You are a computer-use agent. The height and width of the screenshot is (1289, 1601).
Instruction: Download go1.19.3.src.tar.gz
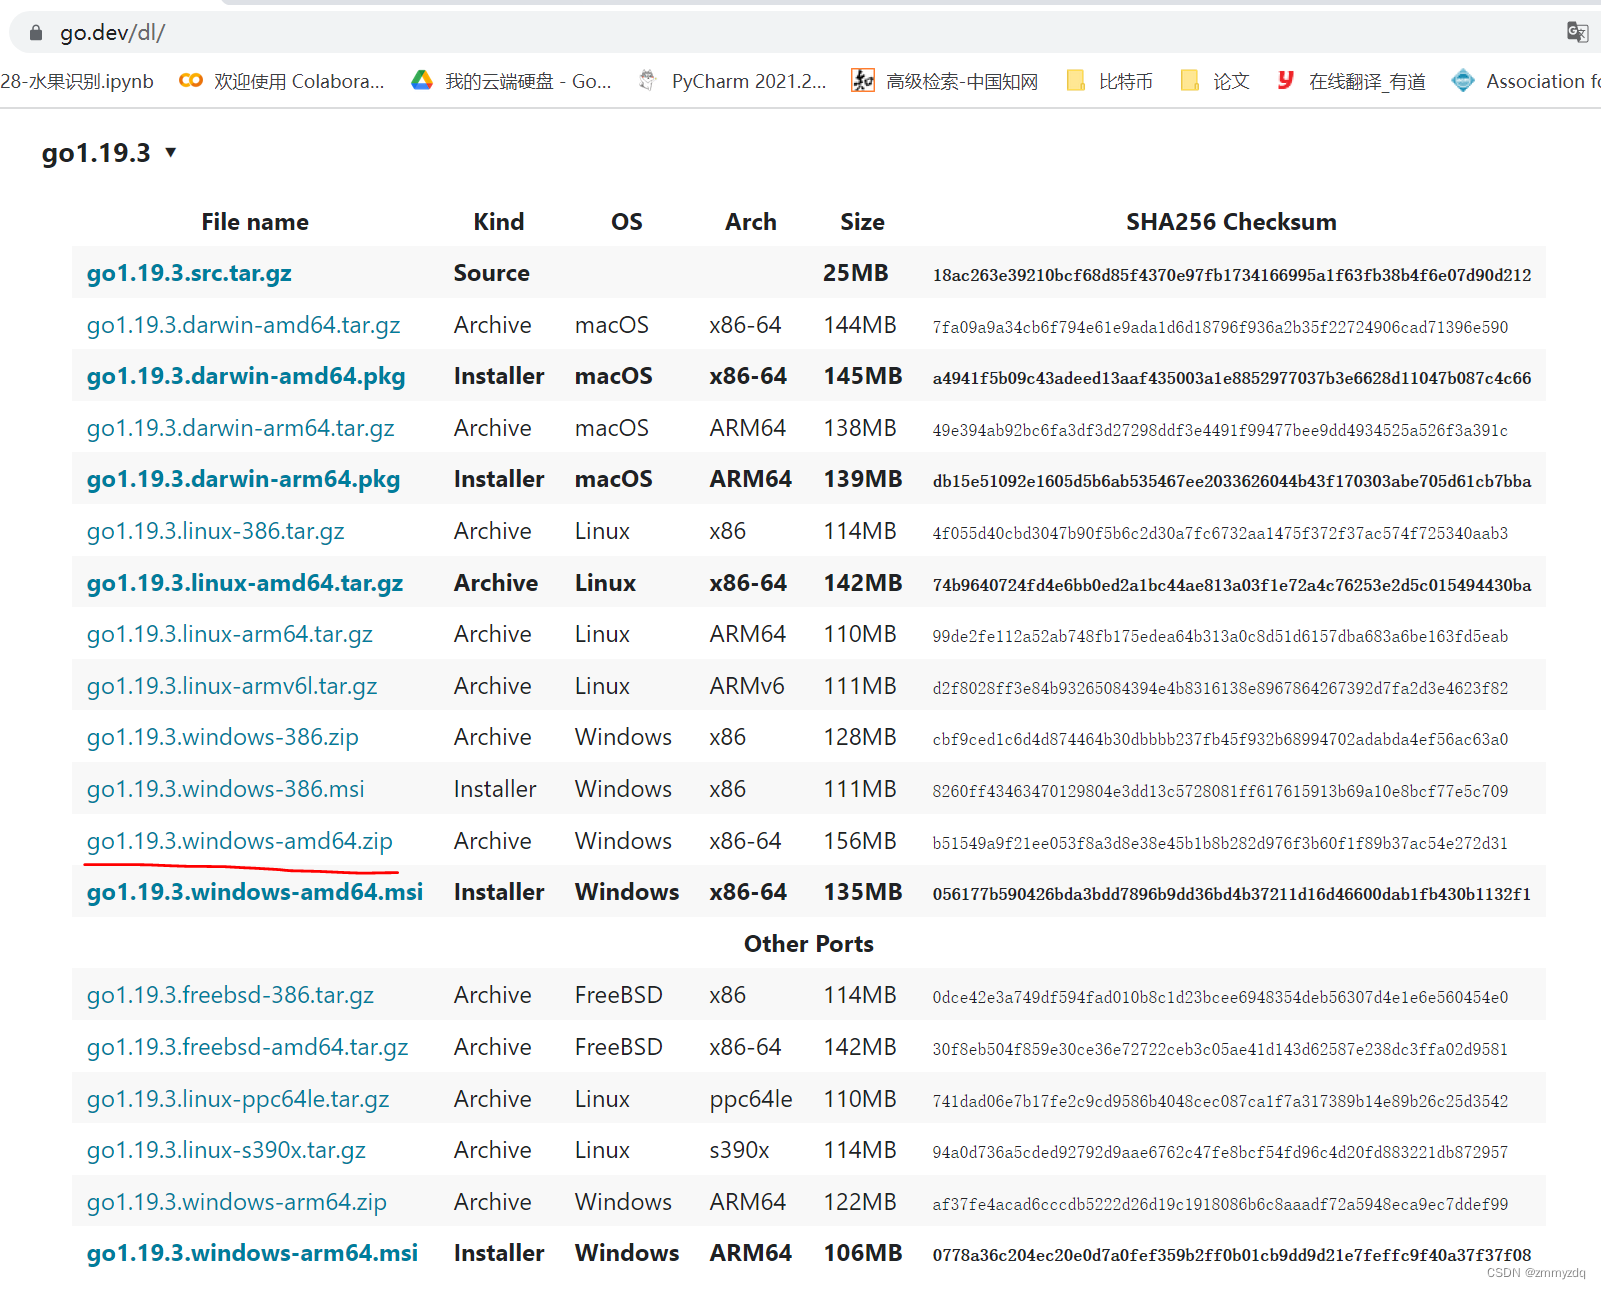[x=189, y=273]
